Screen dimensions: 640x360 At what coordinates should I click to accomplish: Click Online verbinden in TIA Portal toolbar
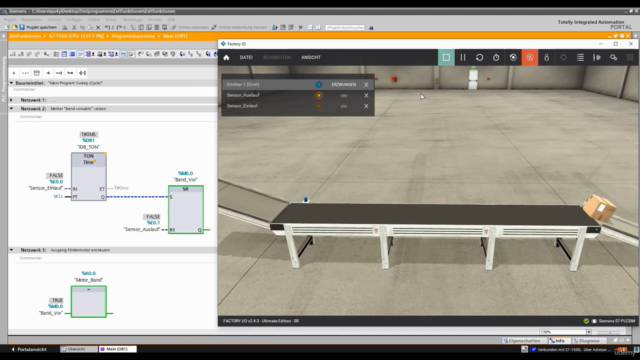(x=190, y=27)
